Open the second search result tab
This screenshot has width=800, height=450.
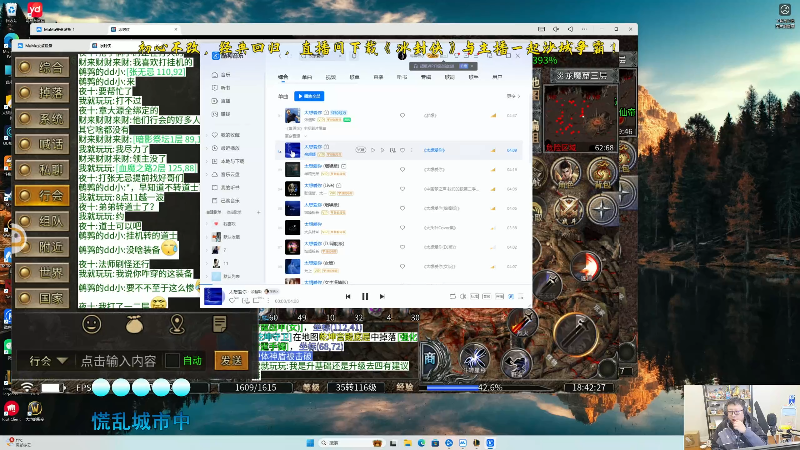point(307,77)
